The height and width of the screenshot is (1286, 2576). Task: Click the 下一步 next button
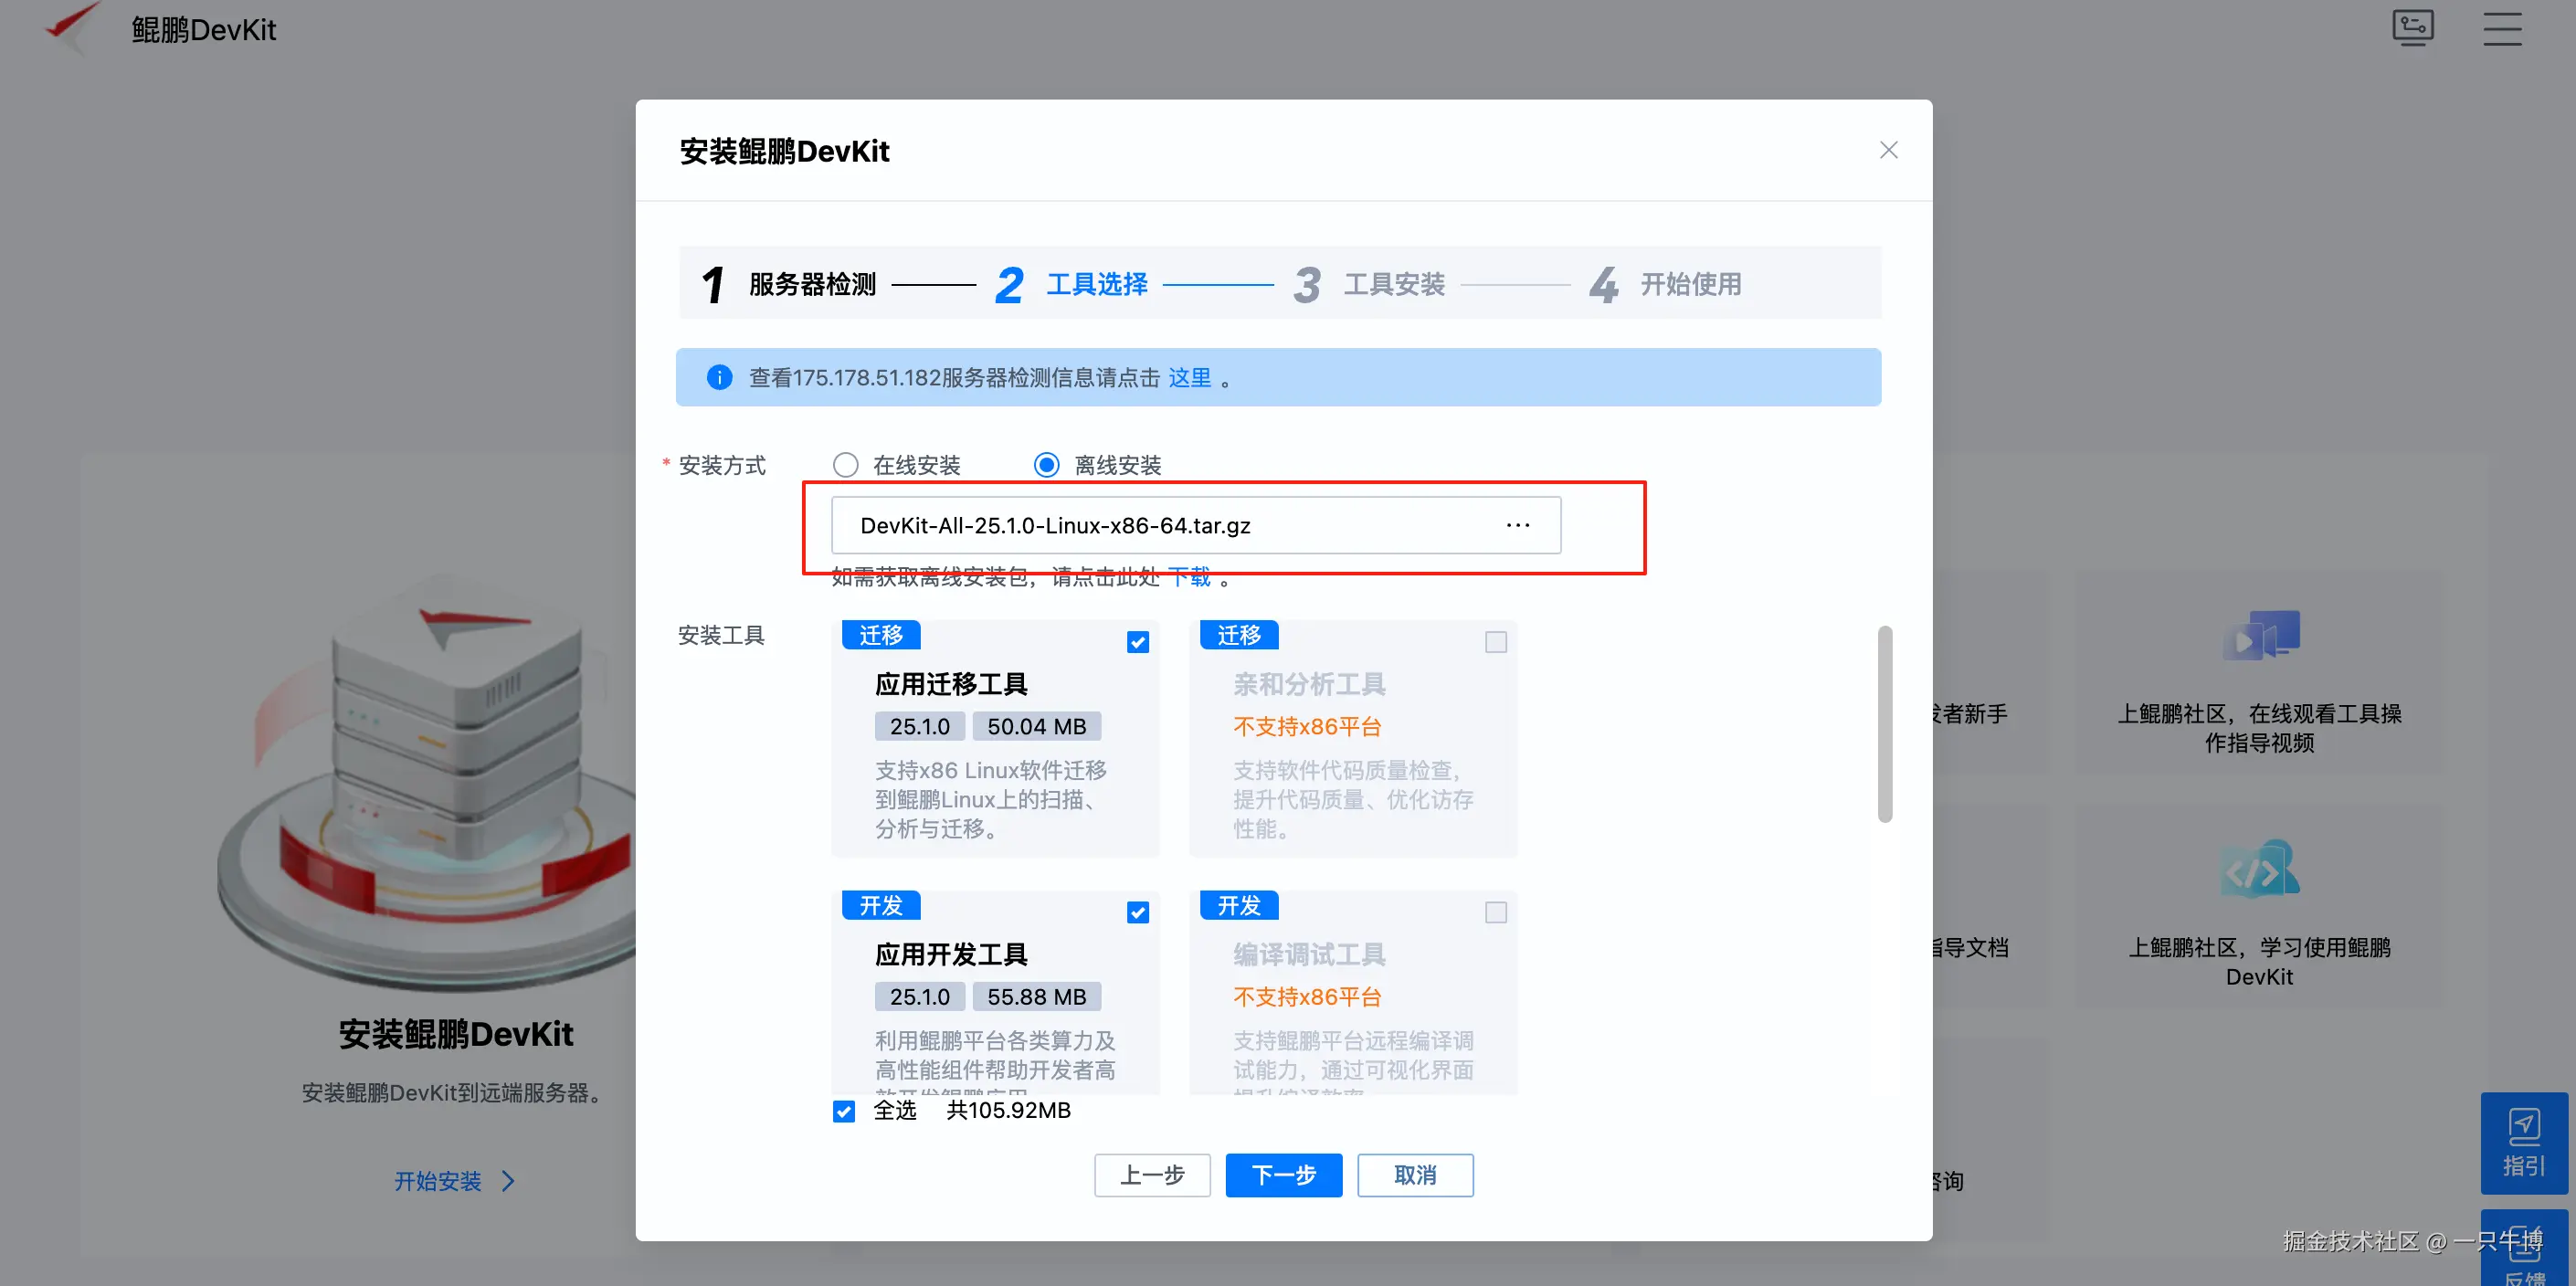[x=1283, y=1175]
